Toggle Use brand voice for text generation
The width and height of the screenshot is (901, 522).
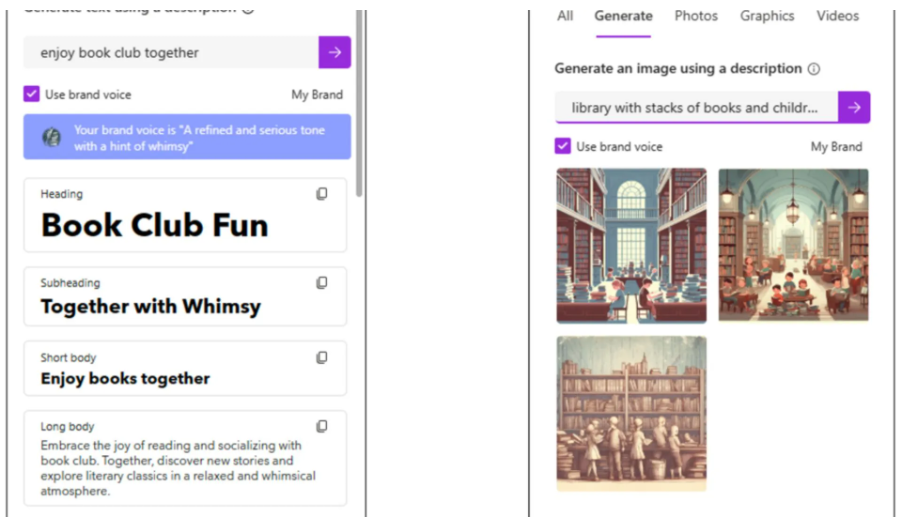(x=32, y=95)
